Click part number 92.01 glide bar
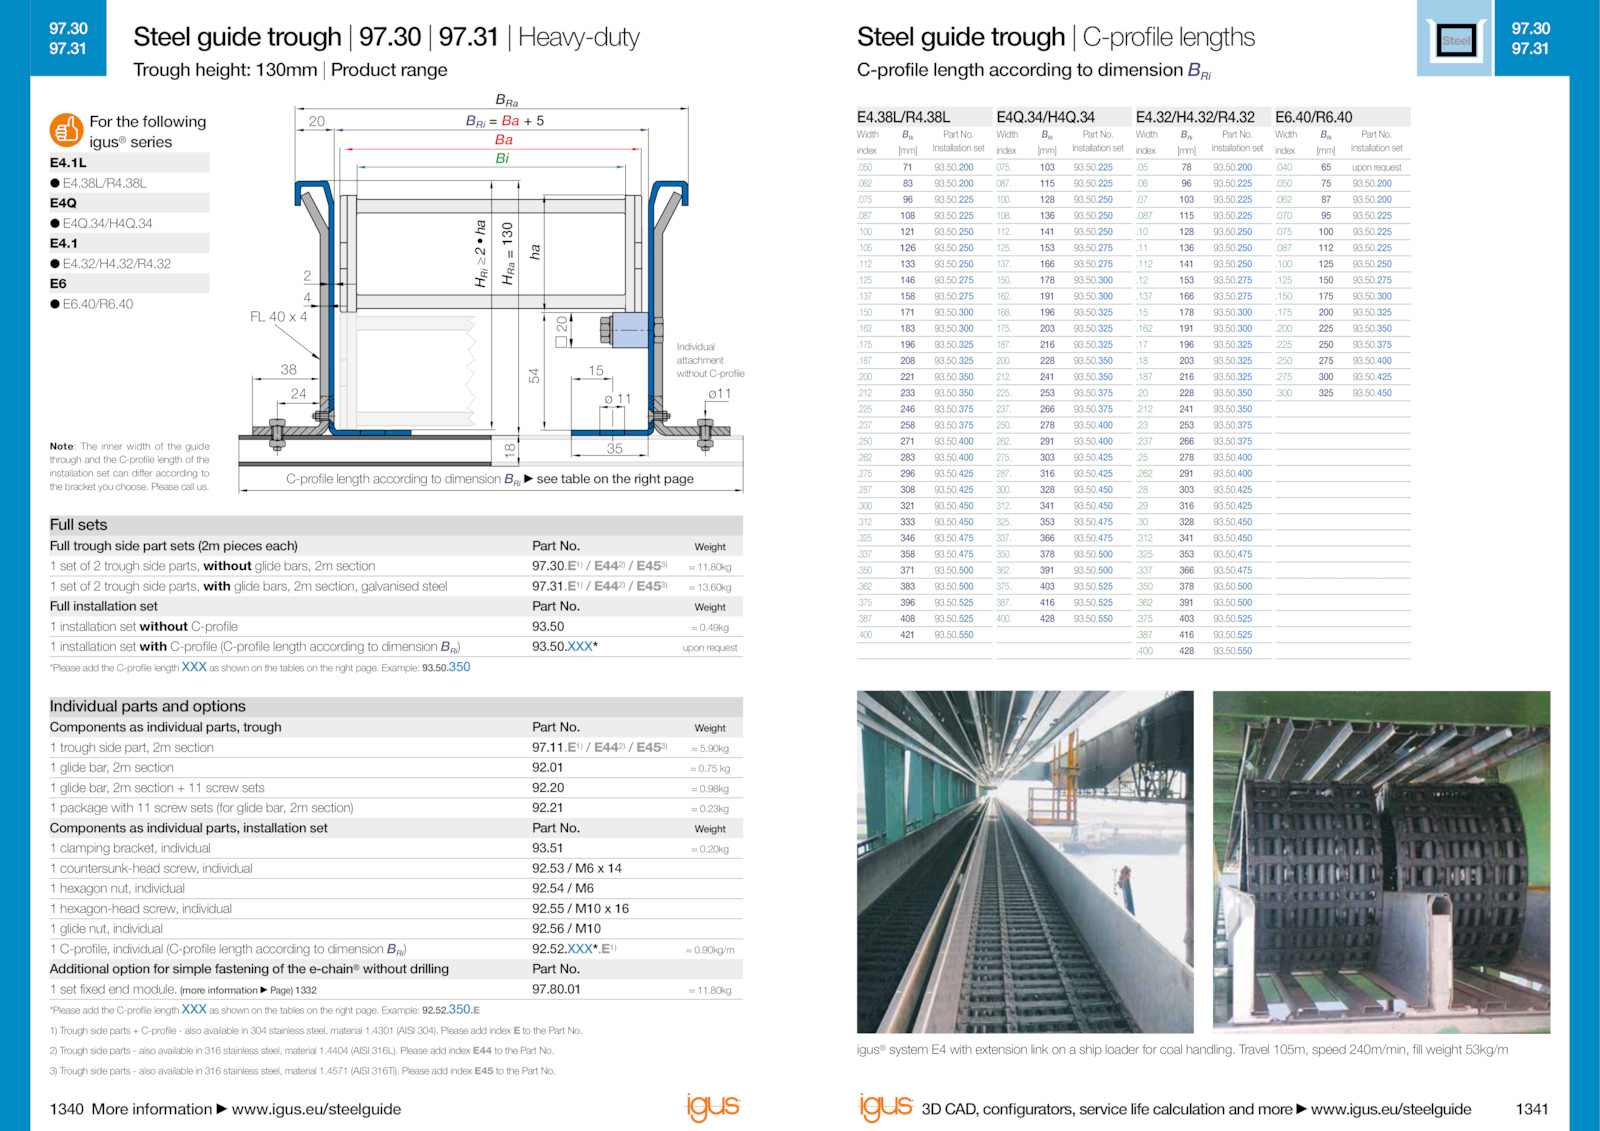This screenshot has width=1600, height=1131. pos(547,768)
